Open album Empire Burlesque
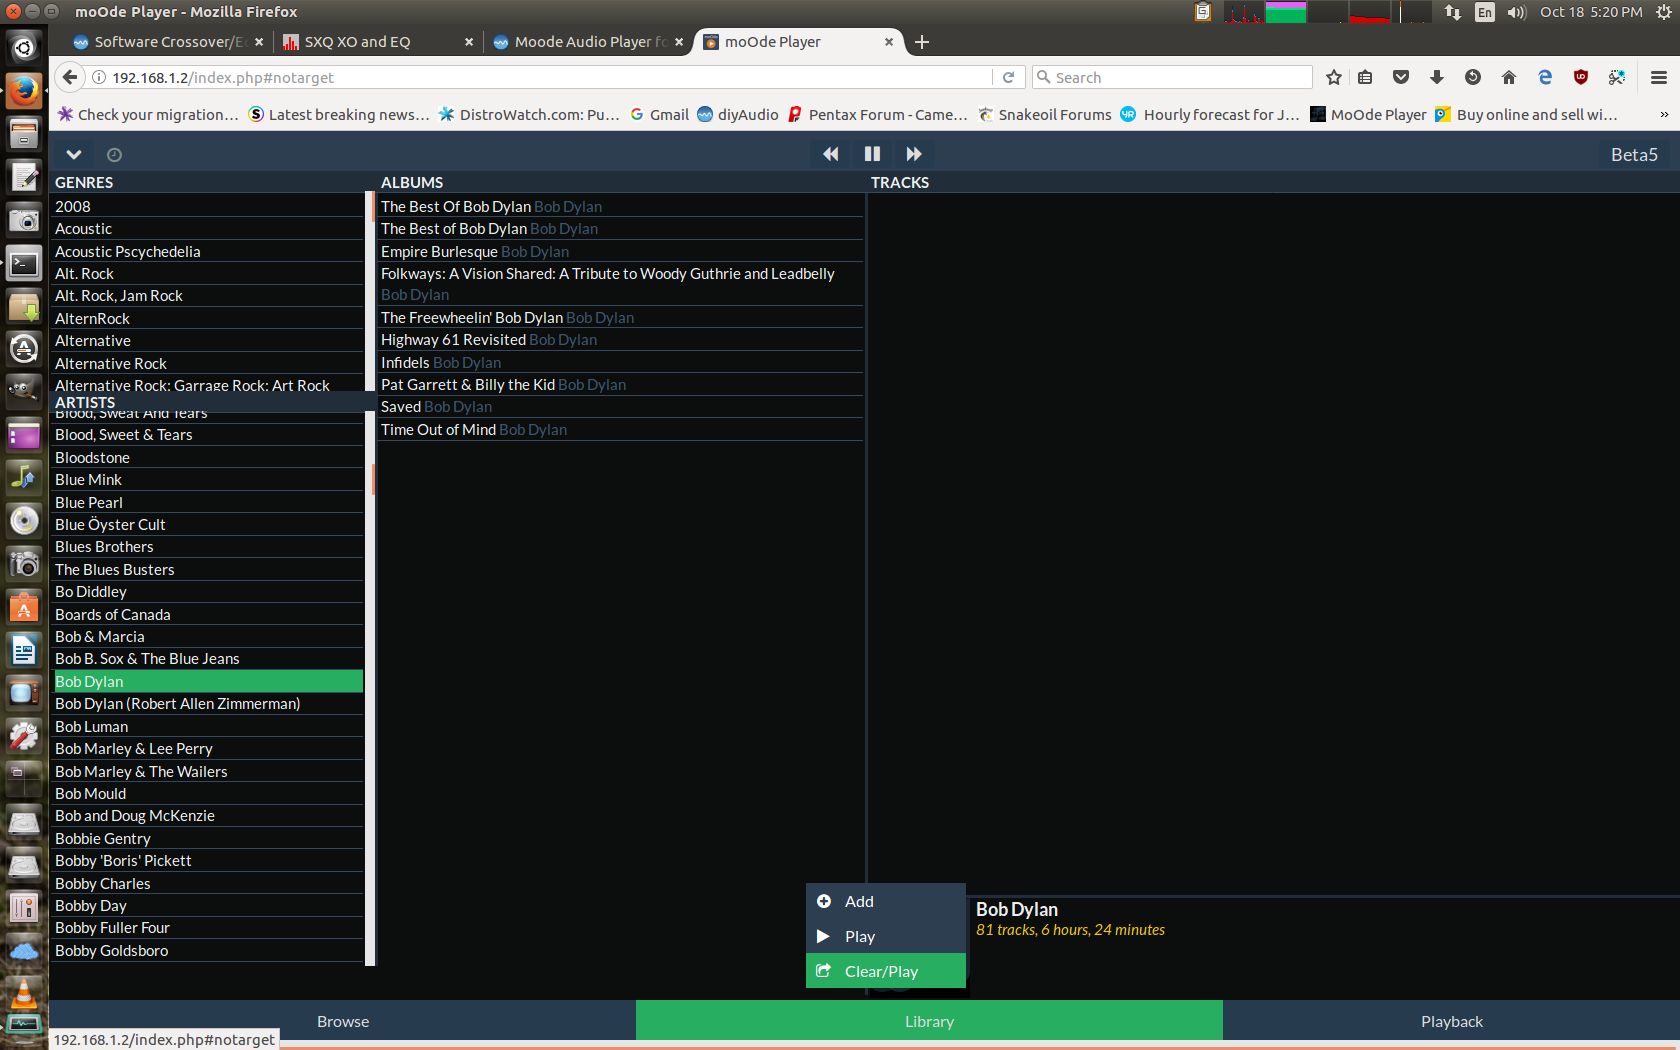This screenshot has height=1050, width=1680. [619, 251]
